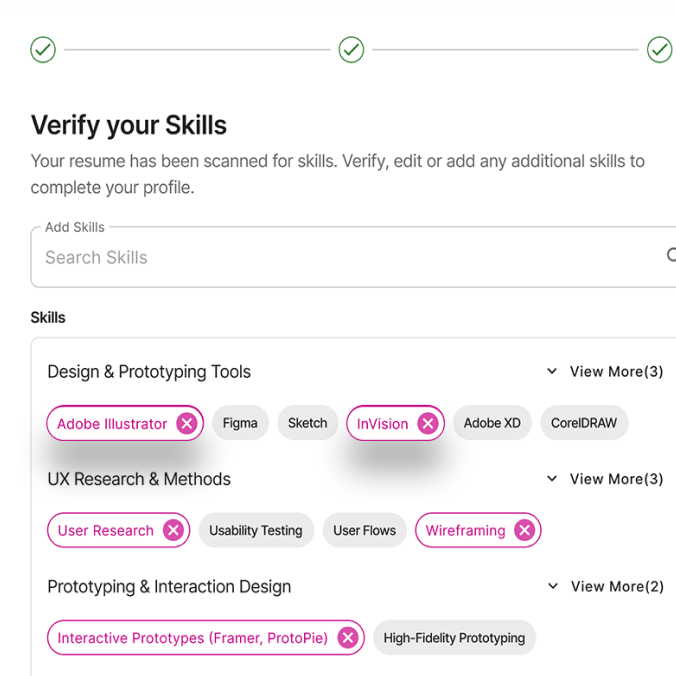Remove the Interactive Prototypes skill chip

coord(347,638)
